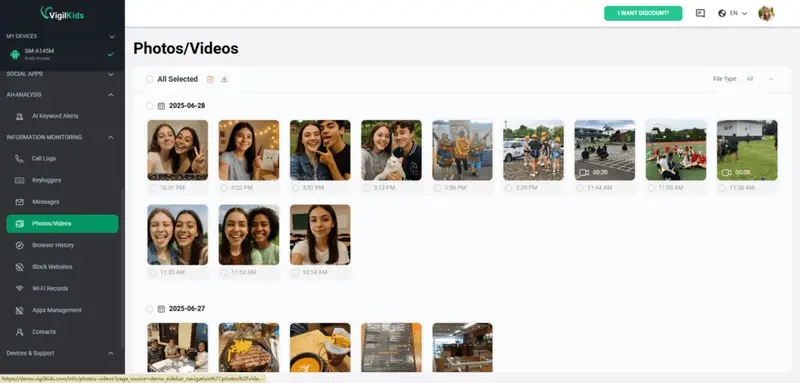Open the Keyloggers menu item
The width and height of the screenshot is (800, 383).
pos(62,180)
